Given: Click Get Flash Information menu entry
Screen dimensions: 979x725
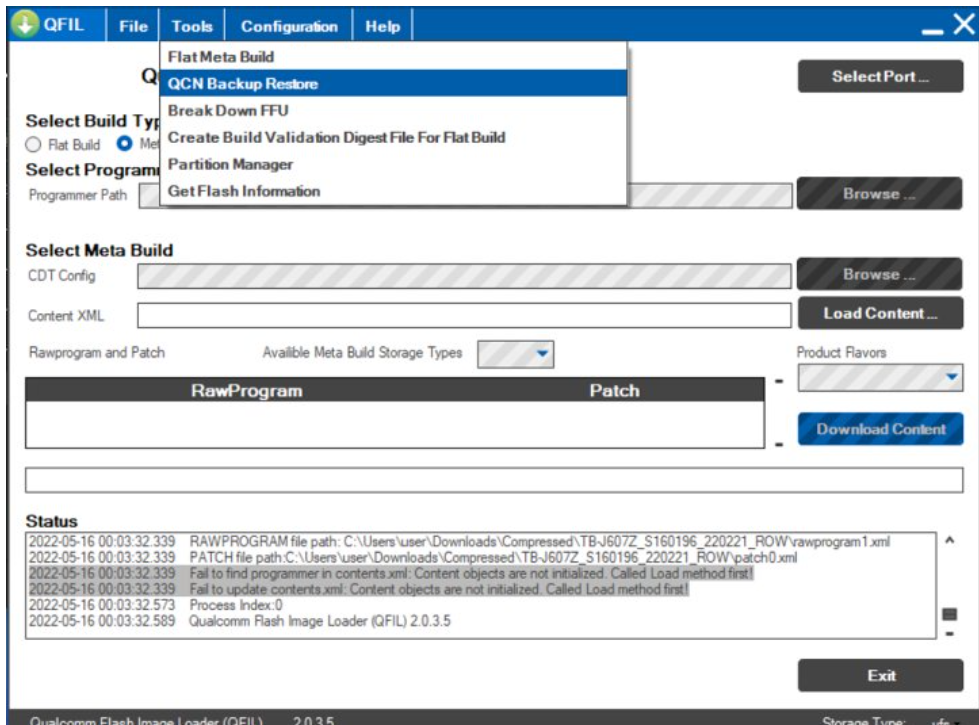Looking at the screenshot, I should click(x=393, y=191).
